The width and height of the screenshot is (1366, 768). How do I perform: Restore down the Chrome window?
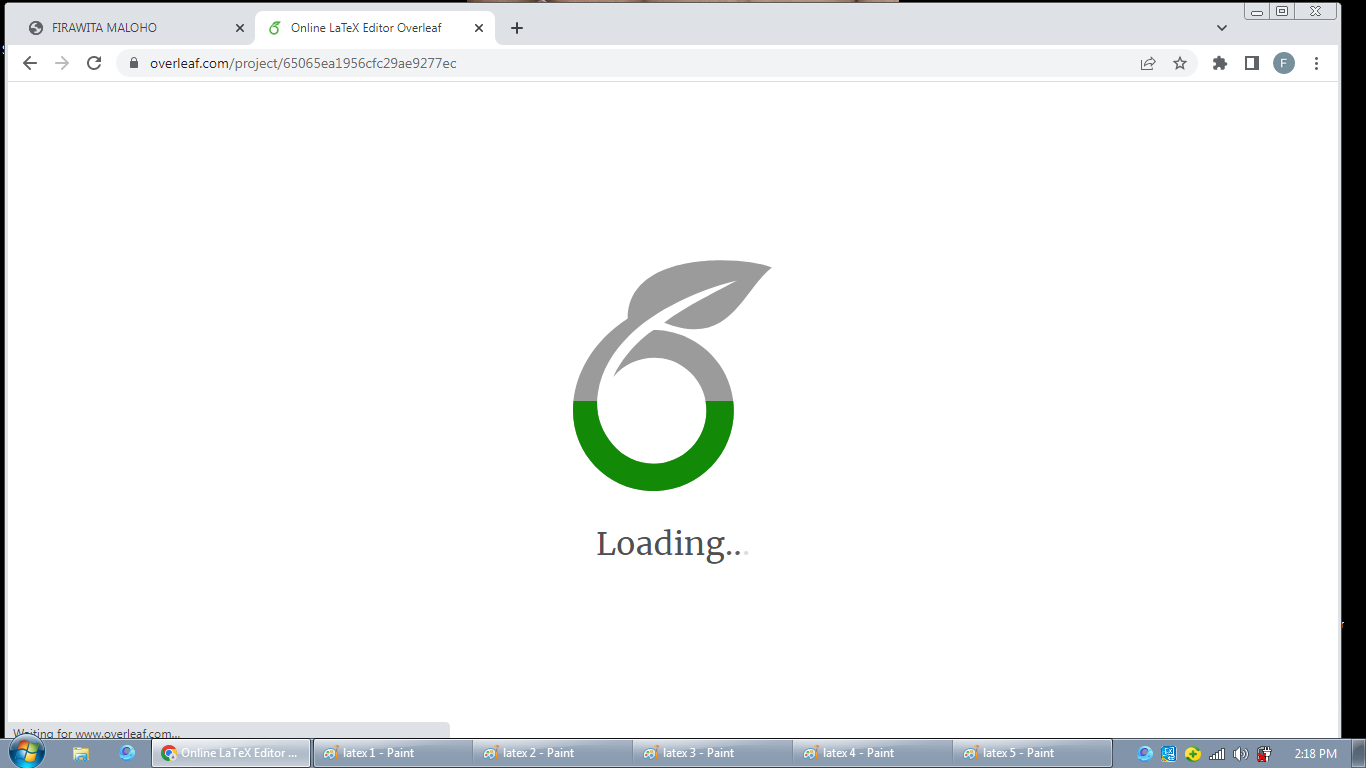coord(1282,11)
